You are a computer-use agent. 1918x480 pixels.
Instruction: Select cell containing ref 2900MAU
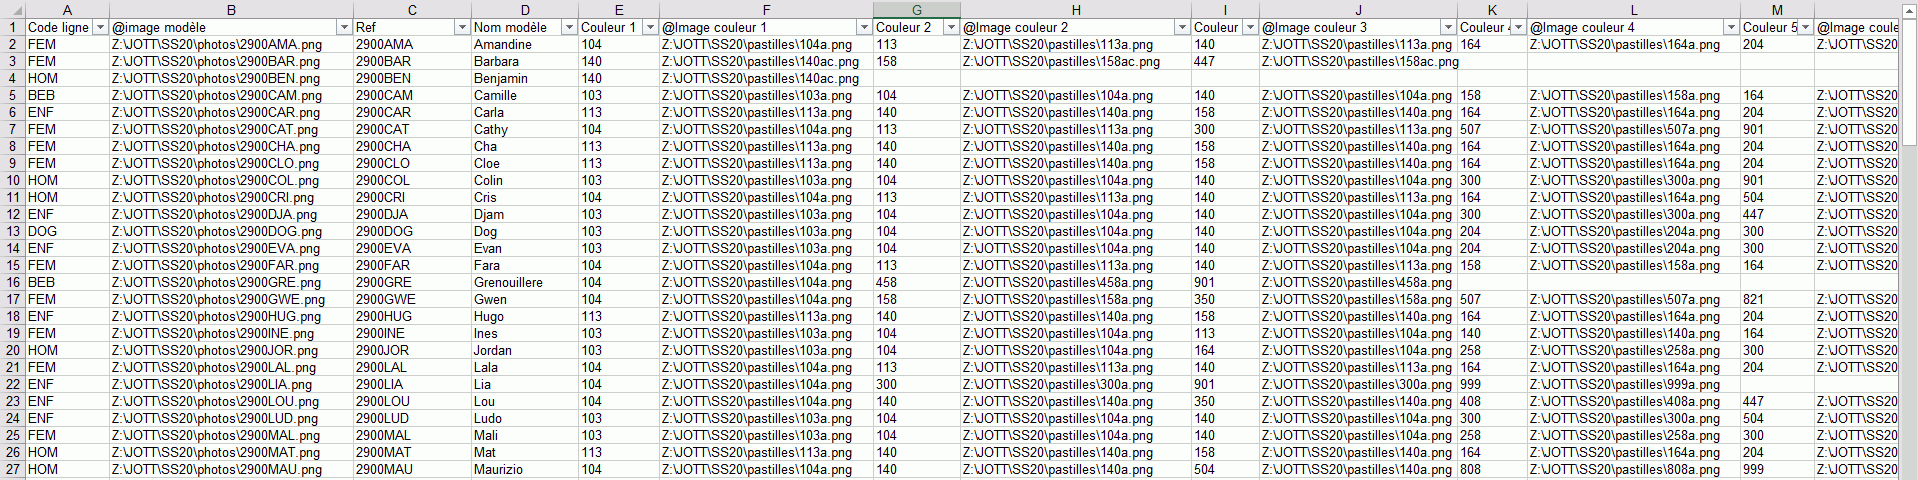coord(384,469)
